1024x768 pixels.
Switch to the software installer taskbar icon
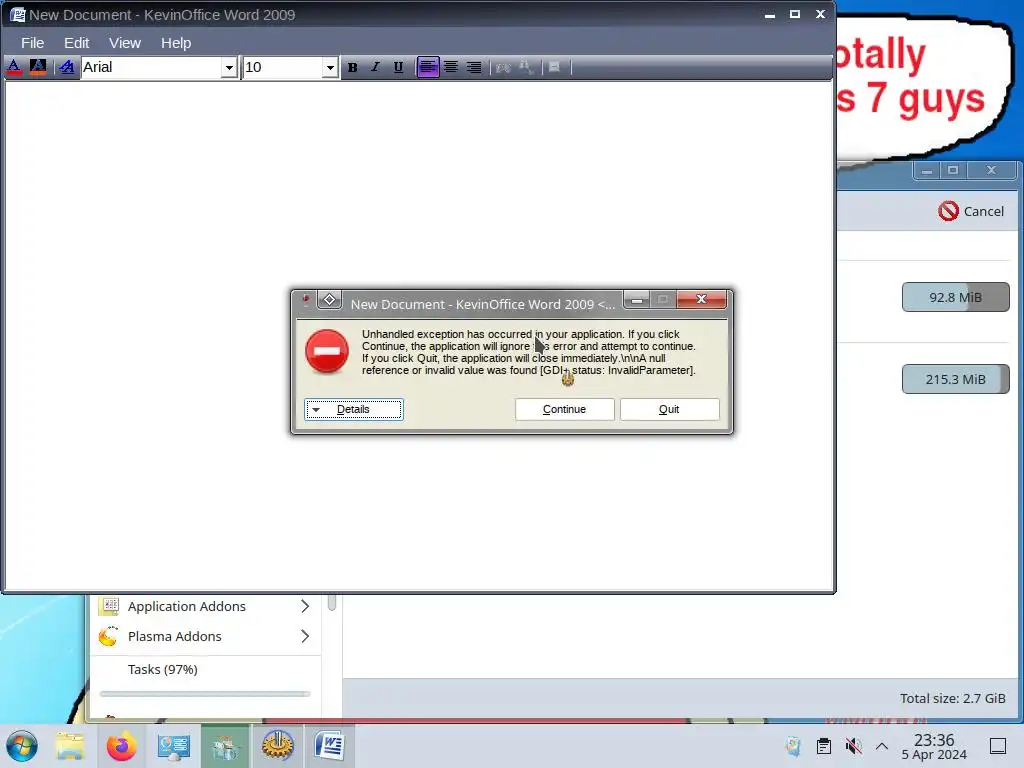[225, 746]
